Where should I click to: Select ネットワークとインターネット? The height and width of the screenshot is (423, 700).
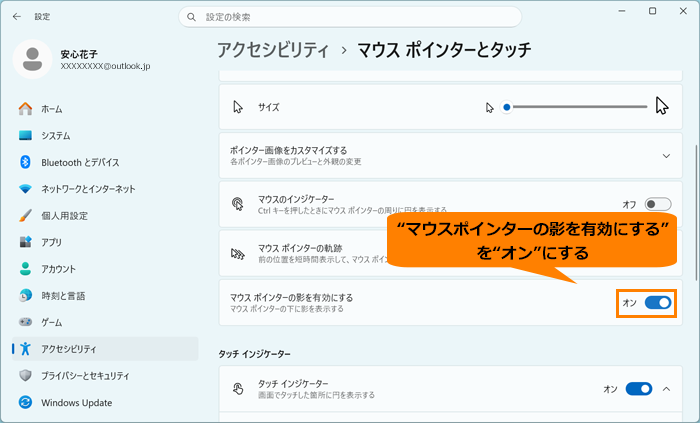(x=105, y=189)
